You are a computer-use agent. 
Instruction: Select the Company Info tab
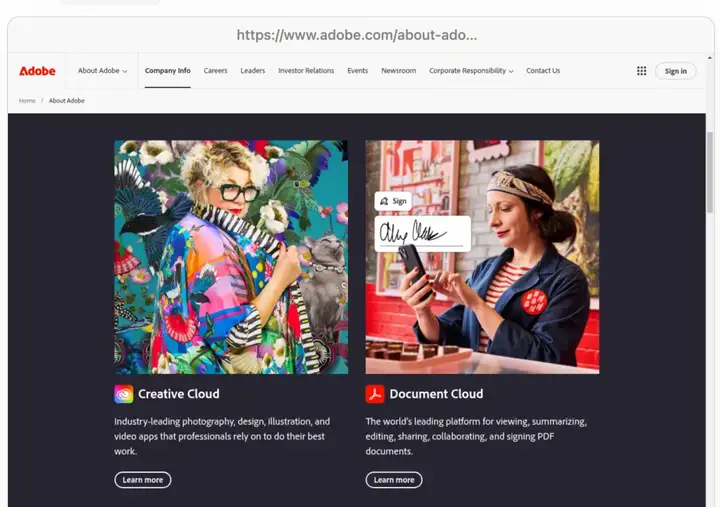(168, 71)
